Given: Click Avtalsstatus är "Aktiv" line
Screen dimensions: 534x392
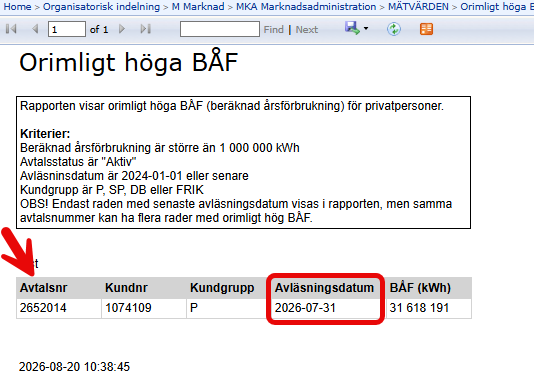Looking at the screenshot, I should point(78,162).
